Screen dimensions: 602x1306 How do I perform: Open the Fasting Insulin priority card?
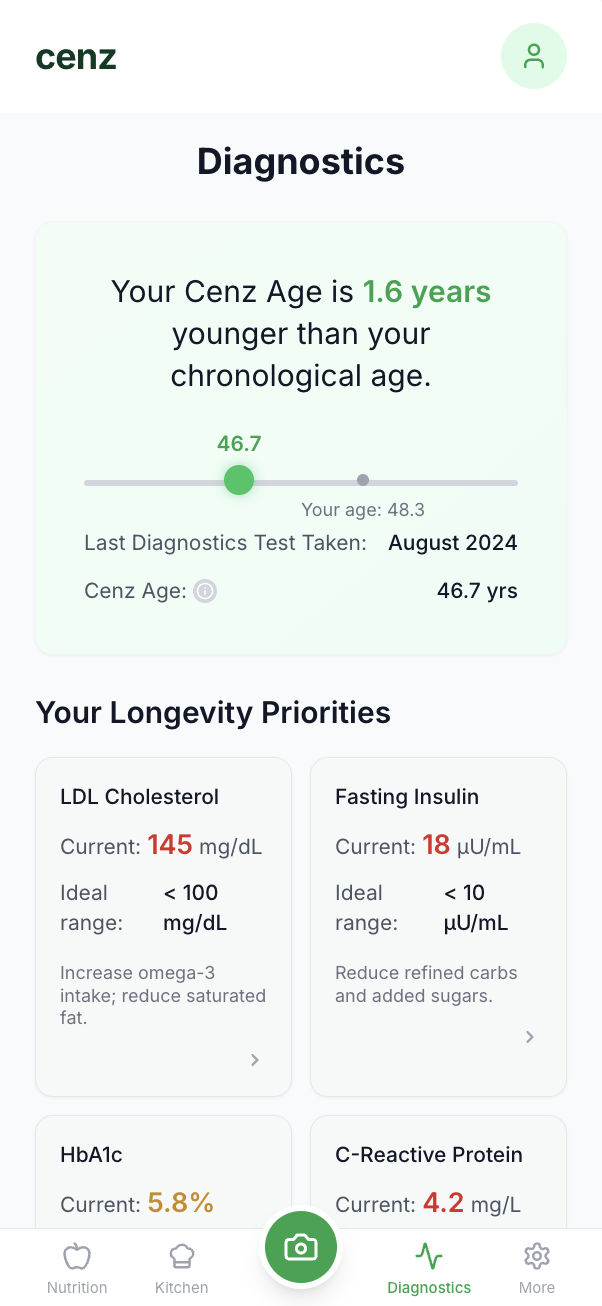point(438,926)
